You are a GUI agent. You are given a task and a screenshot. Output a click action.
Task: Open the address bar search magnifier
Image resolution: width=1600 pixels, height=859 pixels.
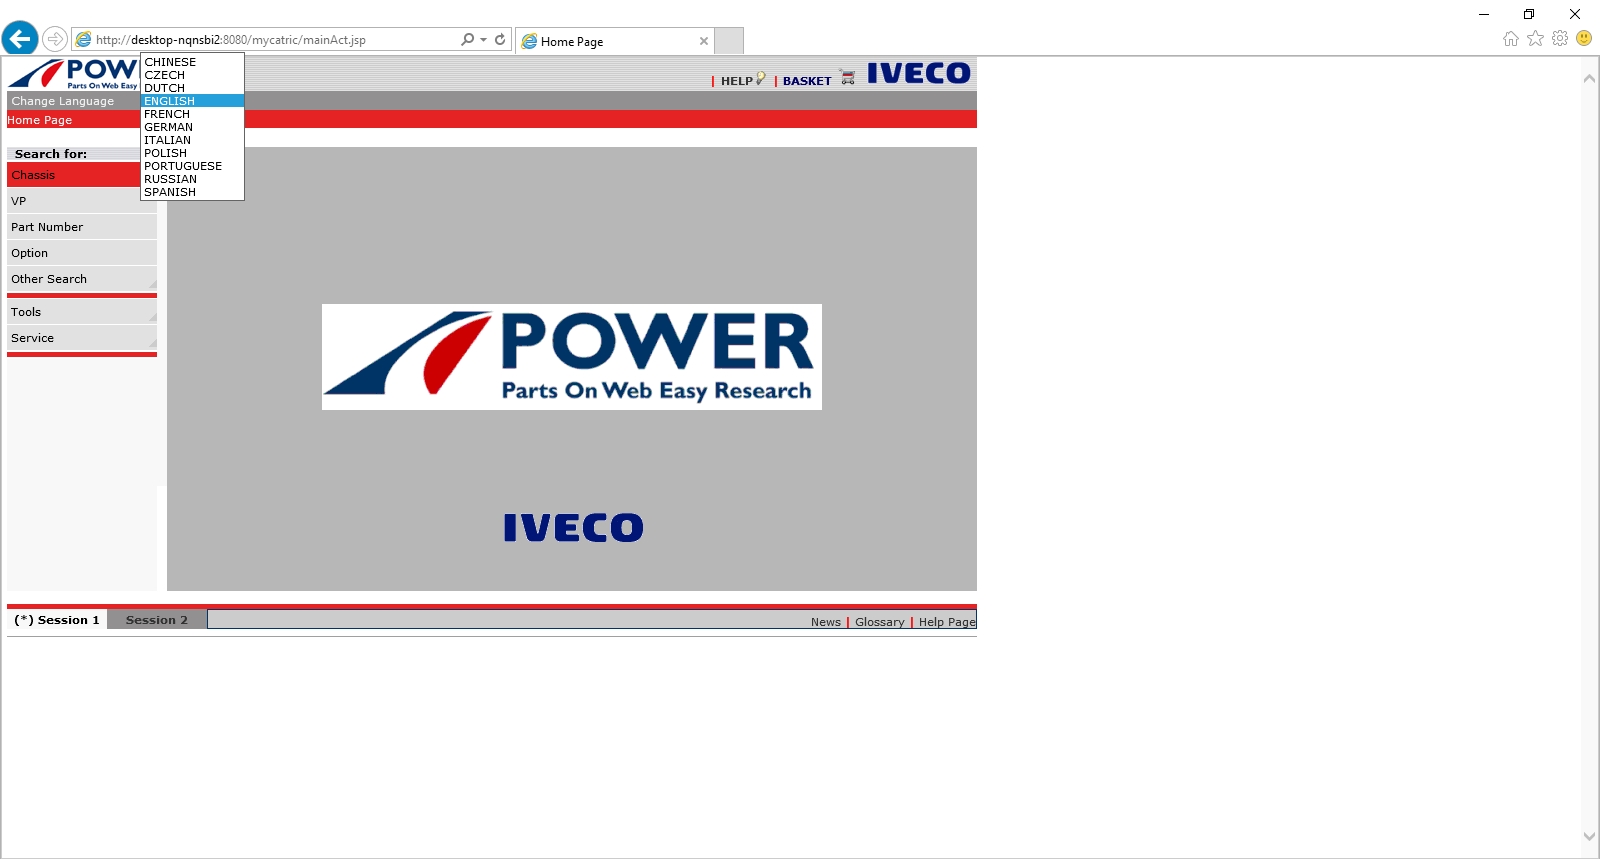(x=467, y=39)
